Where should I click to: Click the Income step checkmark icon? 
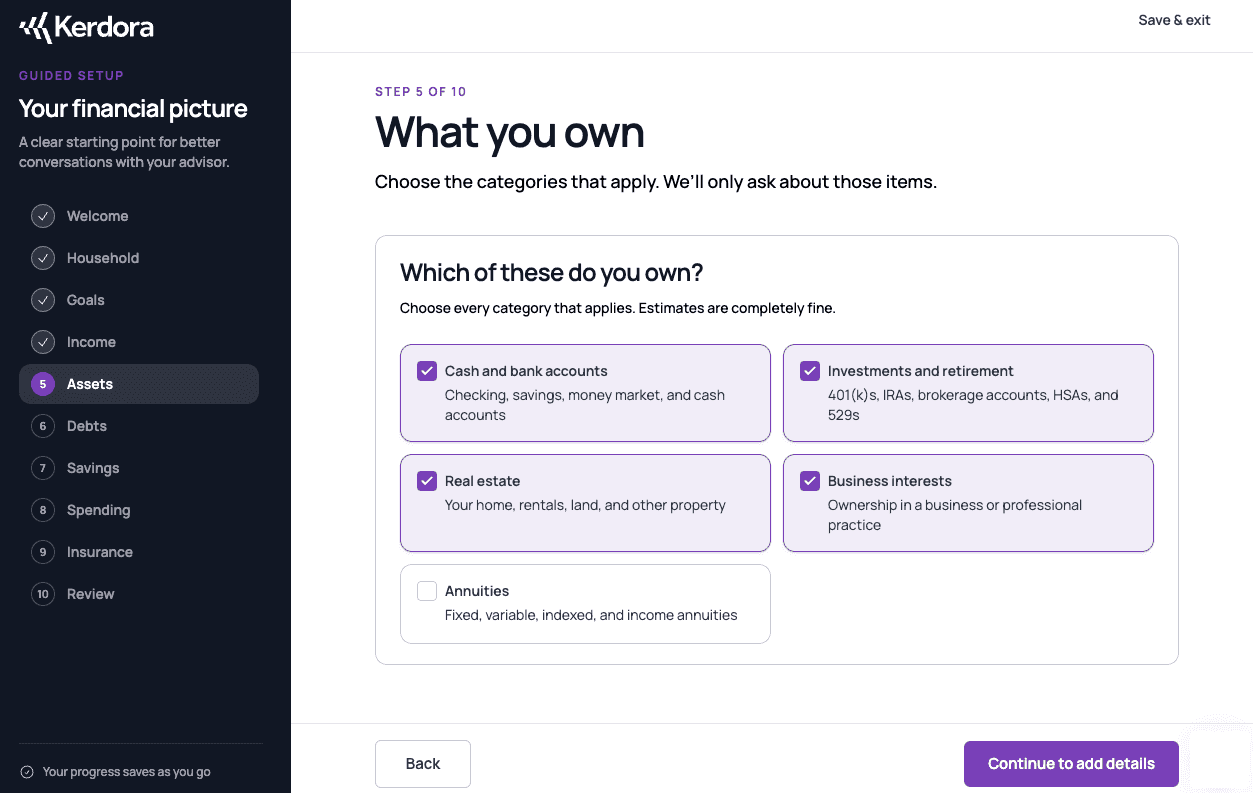point(42,342)
